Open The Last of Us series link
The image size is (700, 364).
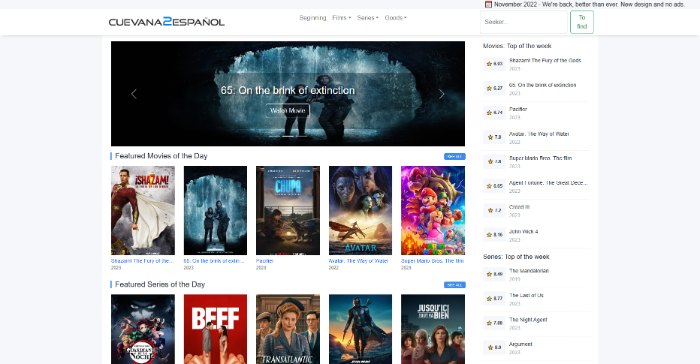(526, 295)
